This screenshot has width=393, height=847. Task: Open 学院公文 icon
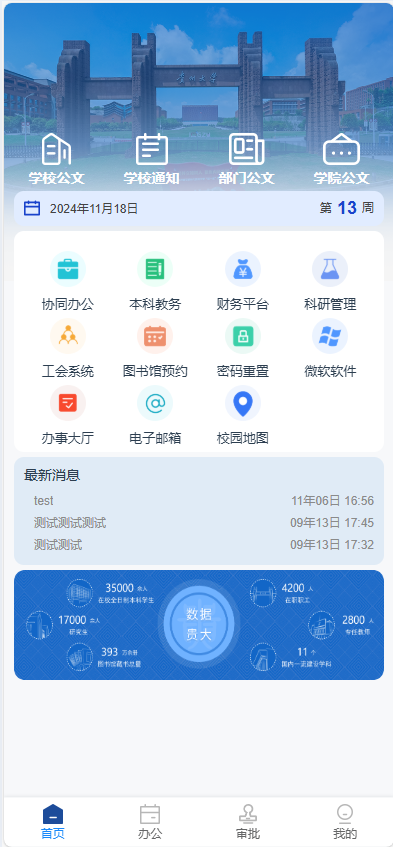tap(341, 150)
